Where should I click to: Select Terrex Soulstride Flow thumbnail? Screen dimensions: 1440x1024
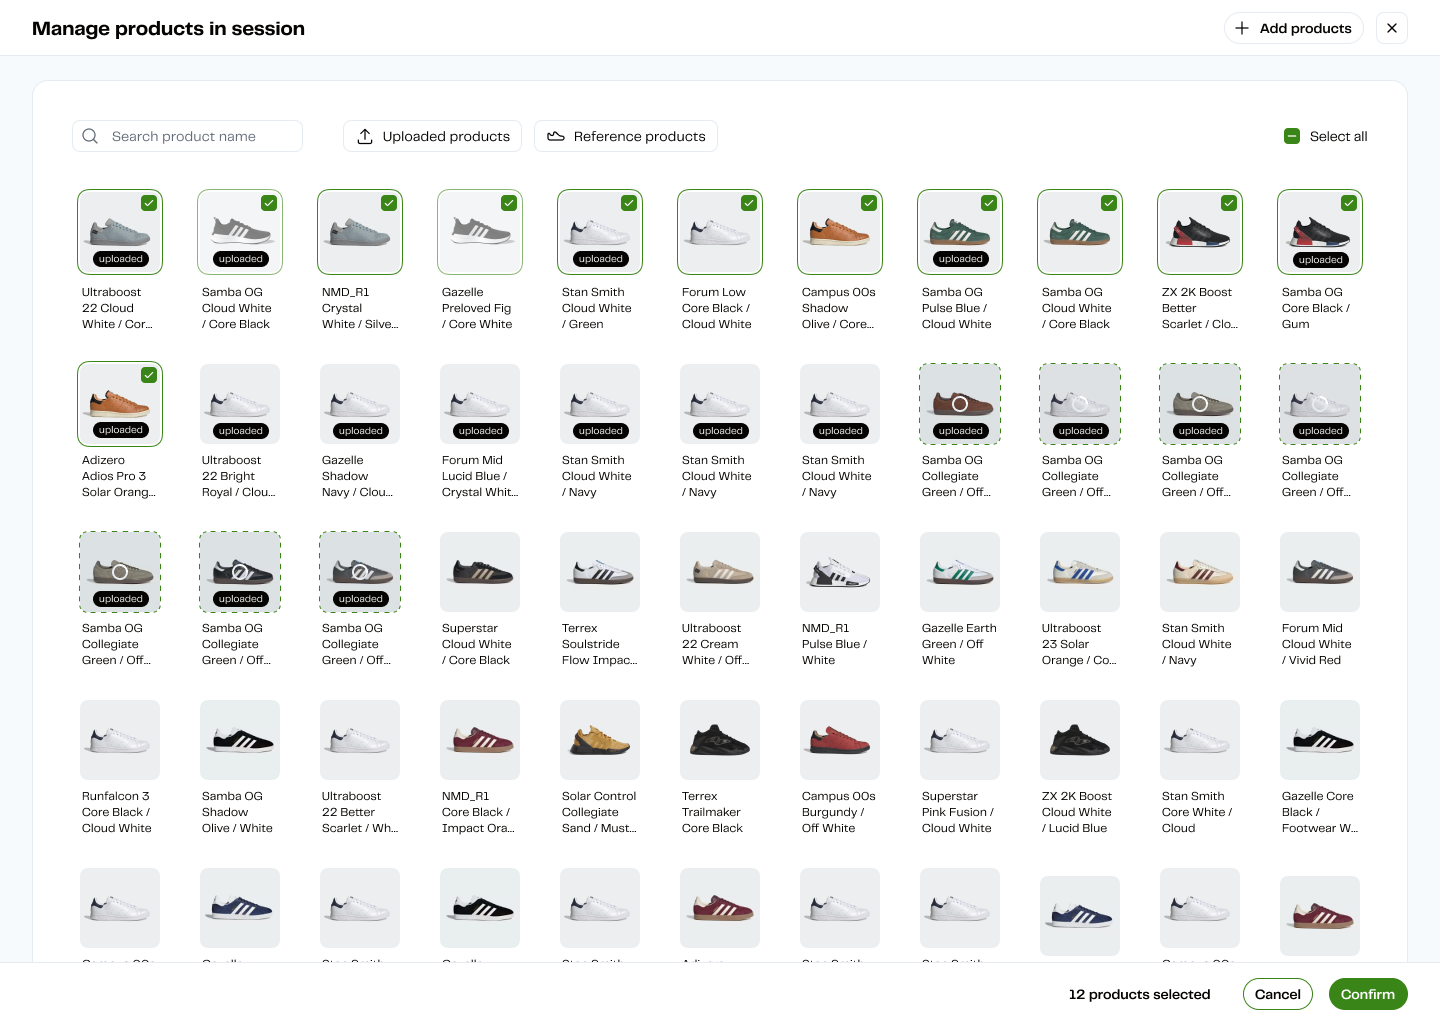[x=600, y=572]
